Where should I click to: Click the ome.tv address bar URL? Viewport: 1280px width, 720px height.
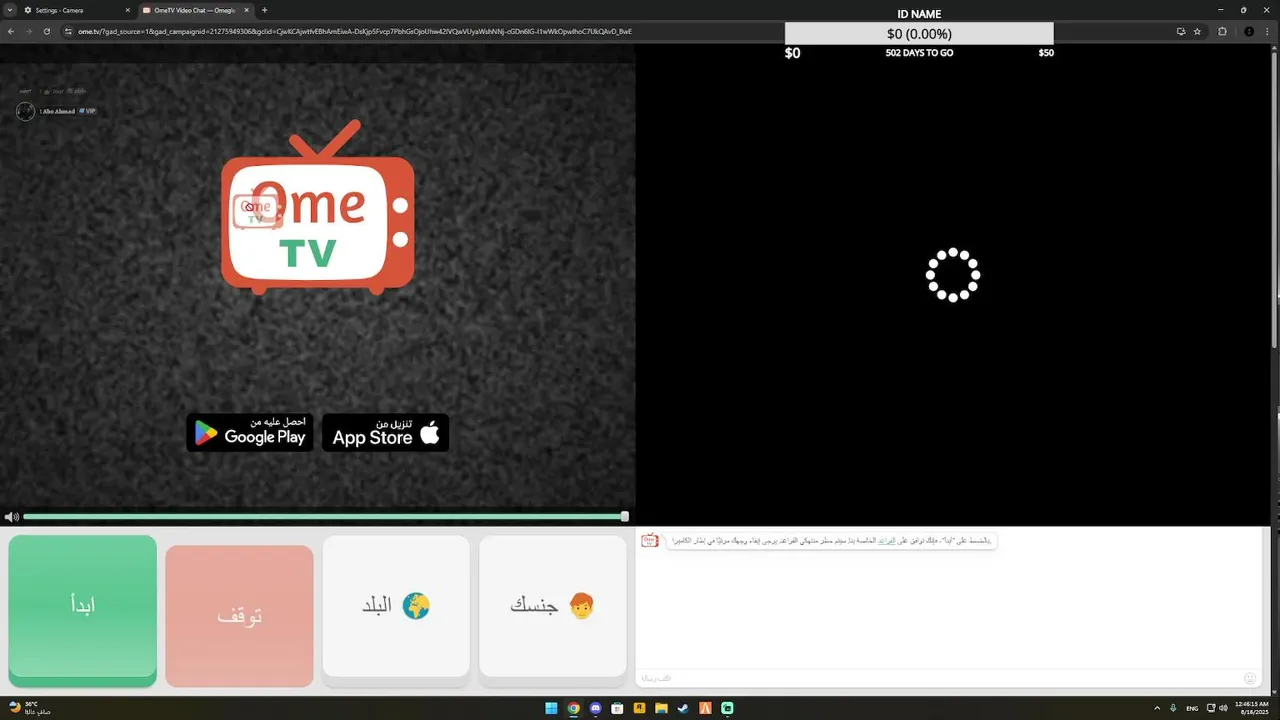pyautogui.click(x=355, y=31)
